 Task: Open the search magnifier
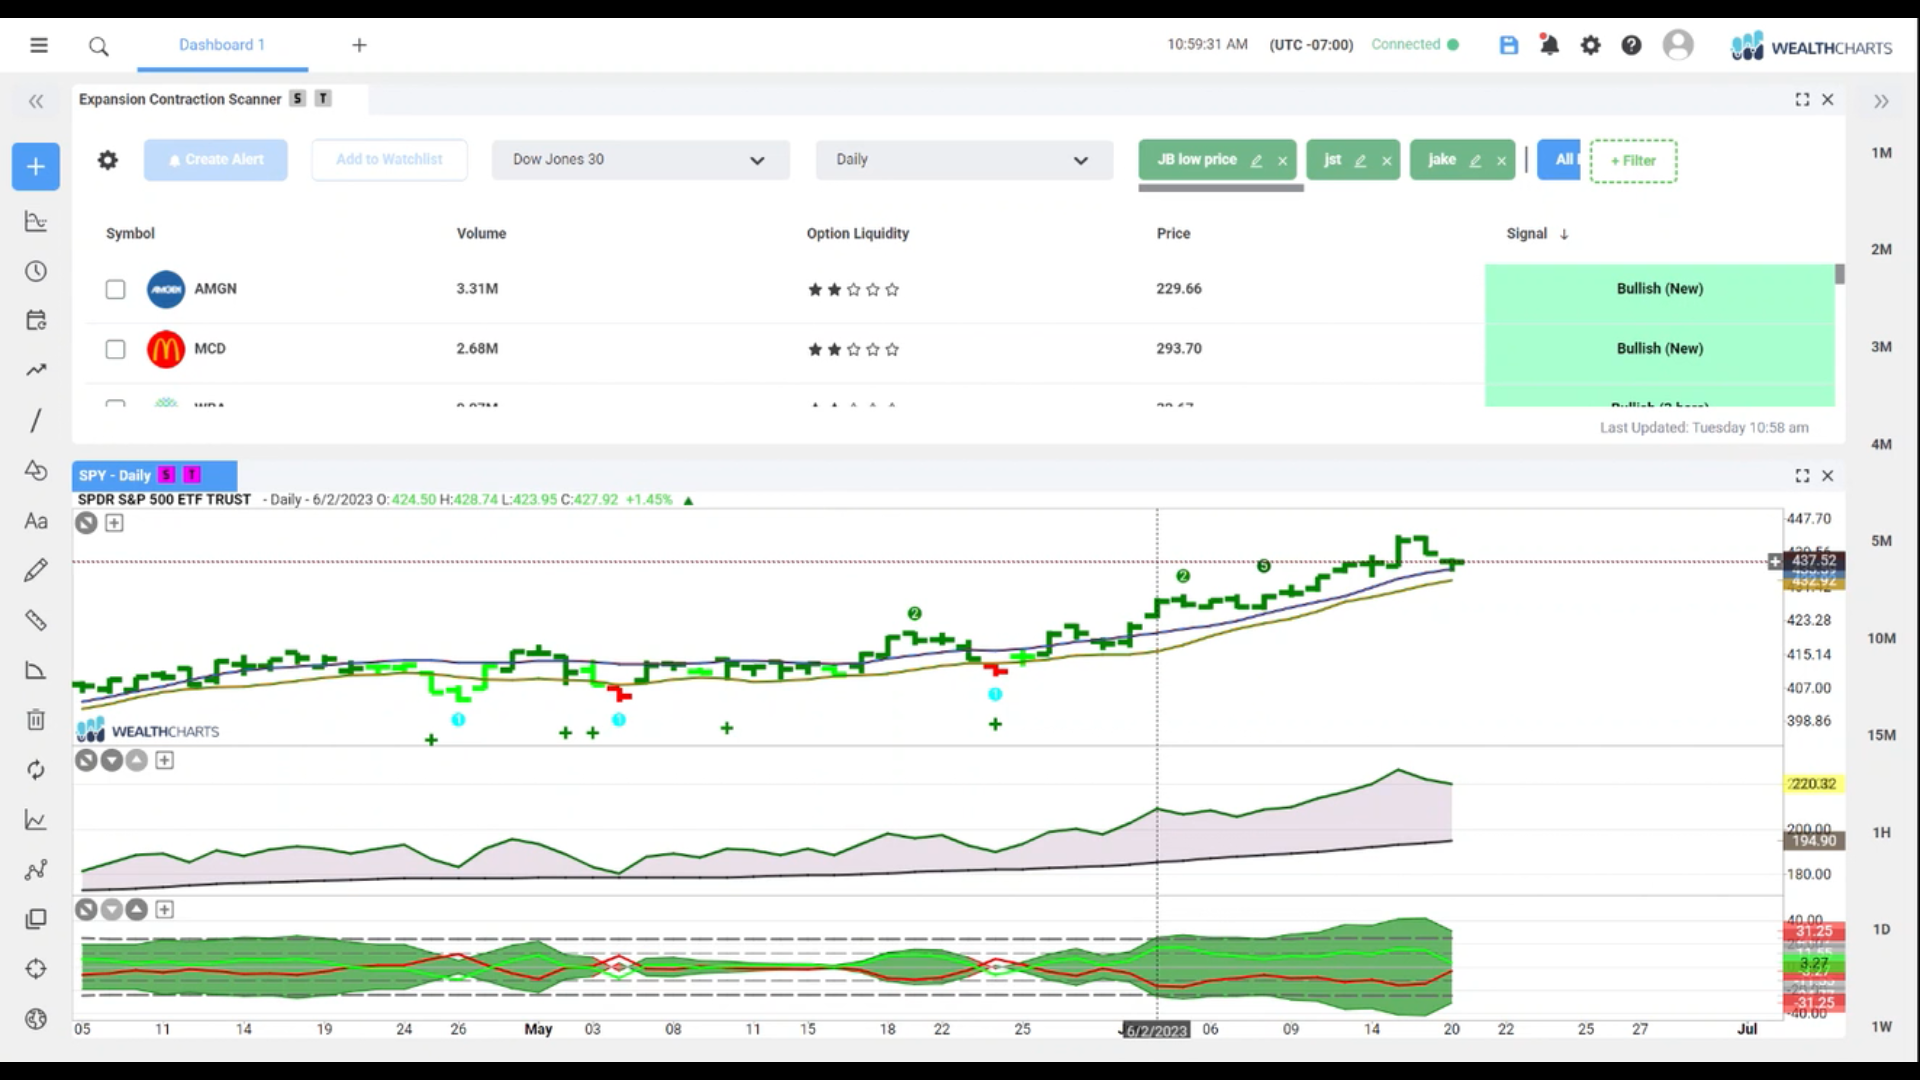point(98,46)
